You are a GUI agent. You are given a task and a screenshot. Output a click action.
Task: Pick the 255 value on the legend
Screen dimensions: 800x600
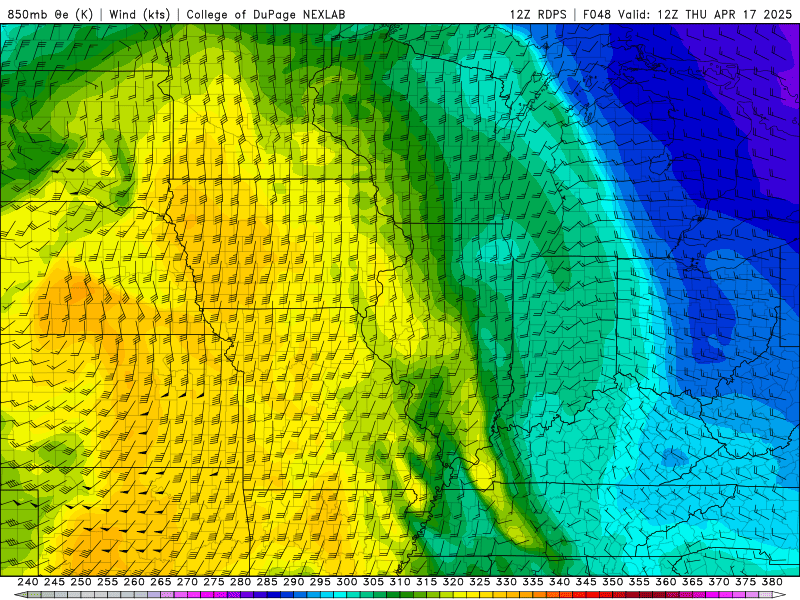[x=108, y=582]
